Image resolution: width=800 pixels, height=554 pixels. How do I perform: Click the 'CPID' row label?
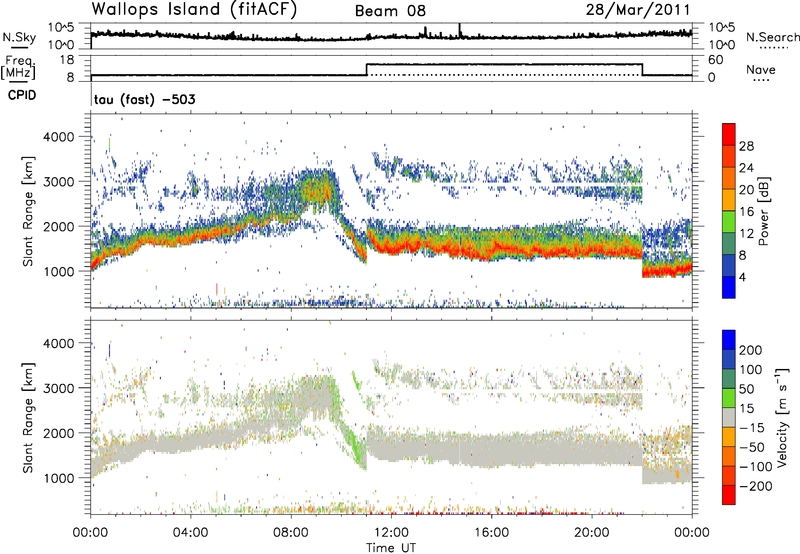[x=22, y=95]
